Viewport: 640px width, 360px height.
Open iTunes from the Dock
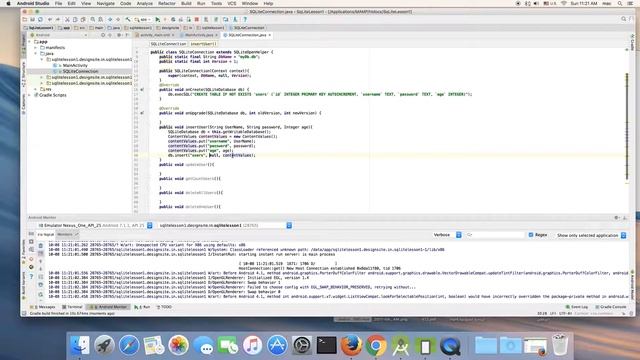(253, 346)
